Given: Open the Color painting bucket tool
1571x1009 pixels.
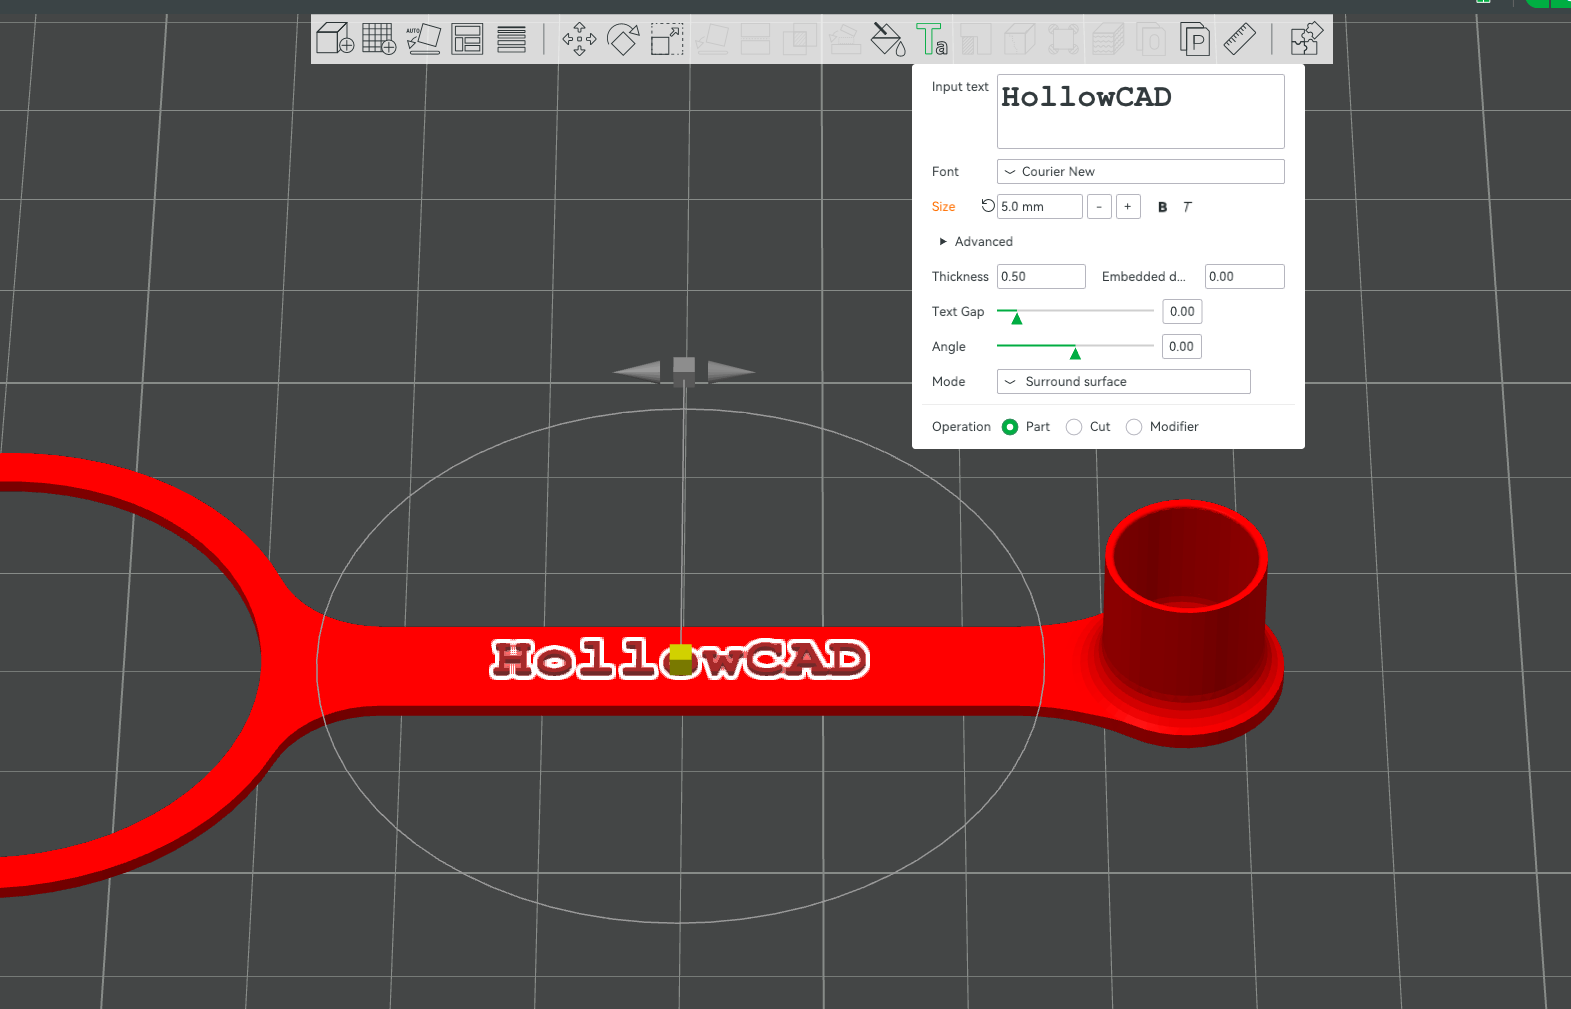Looking at the screenshot, I should tap(887, 39).
